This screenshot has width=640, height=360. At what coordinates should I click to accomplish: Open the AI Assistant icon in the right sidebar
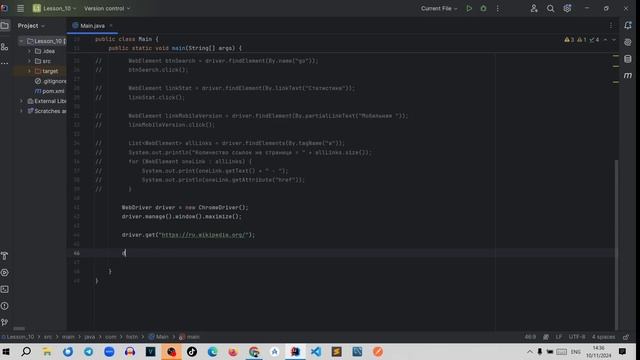(x=628, y=42)
